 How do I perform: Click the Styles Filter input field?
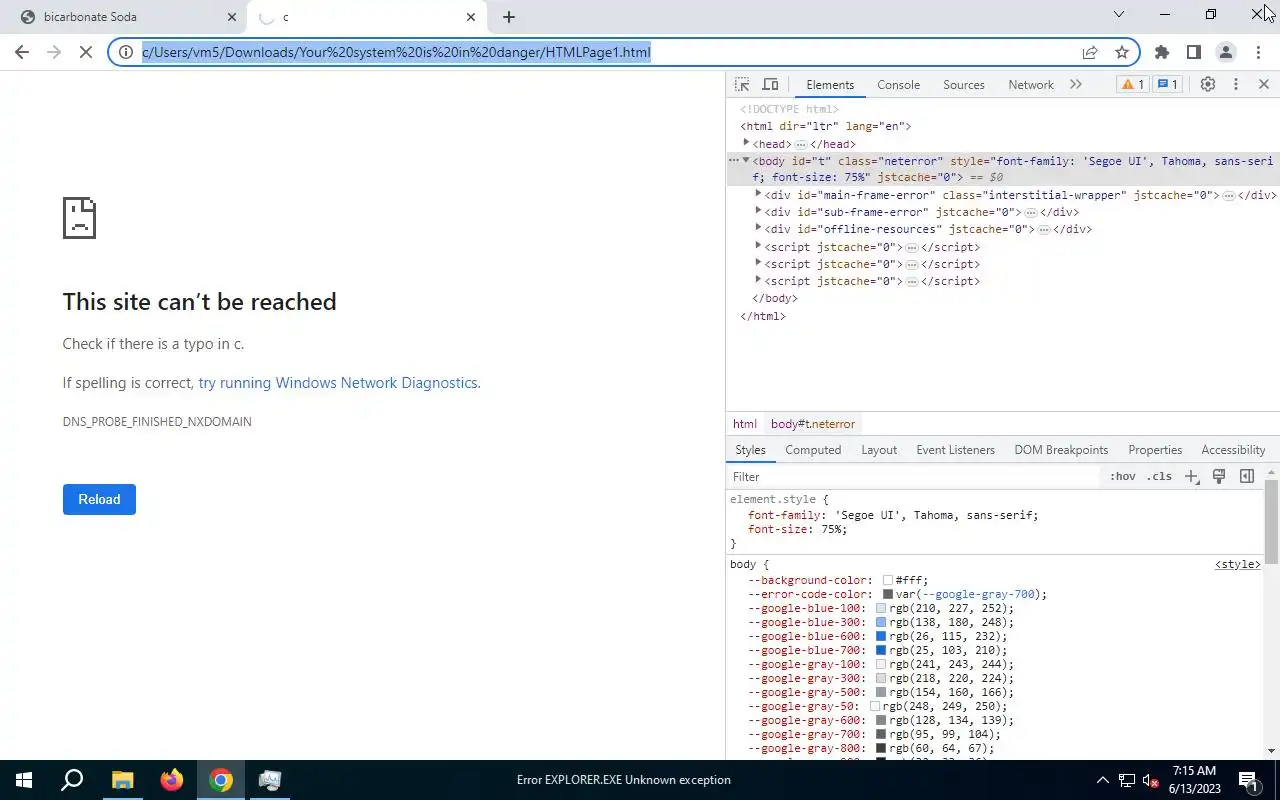915,477
